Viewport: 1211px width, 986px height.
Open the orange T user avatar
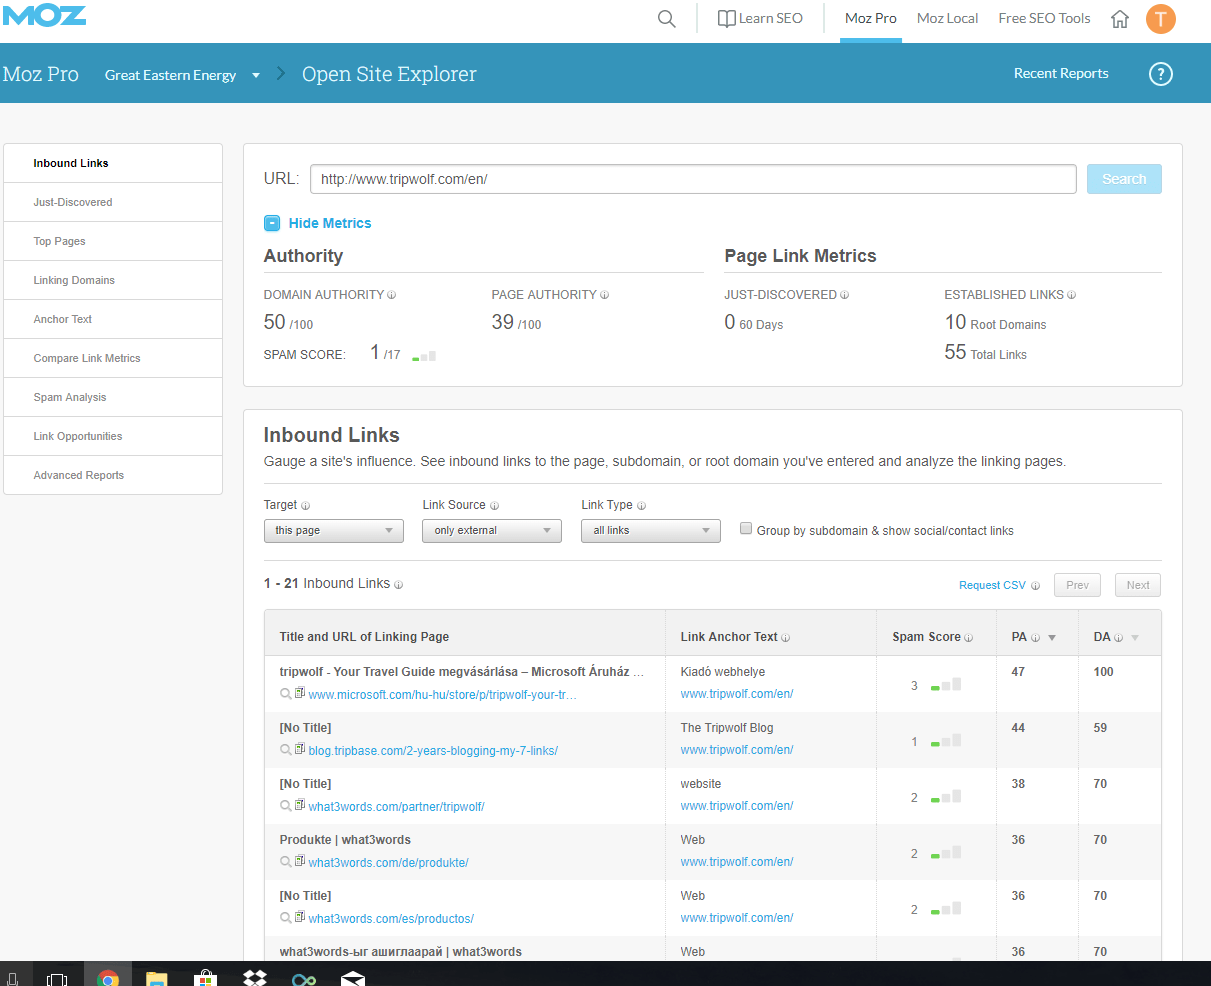tap(1161, 18)
